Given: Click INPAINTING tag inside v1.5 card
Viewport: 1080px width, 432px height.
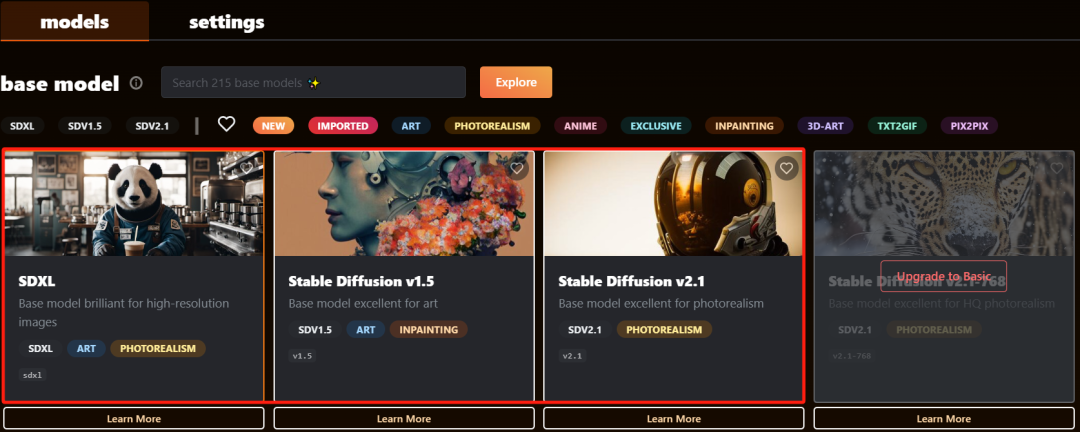Looking at the screenshot, I should (428, 329).
